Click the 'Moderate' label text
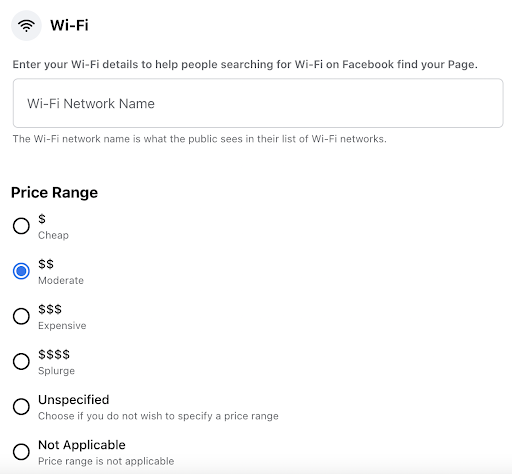 tap(61, 280)
